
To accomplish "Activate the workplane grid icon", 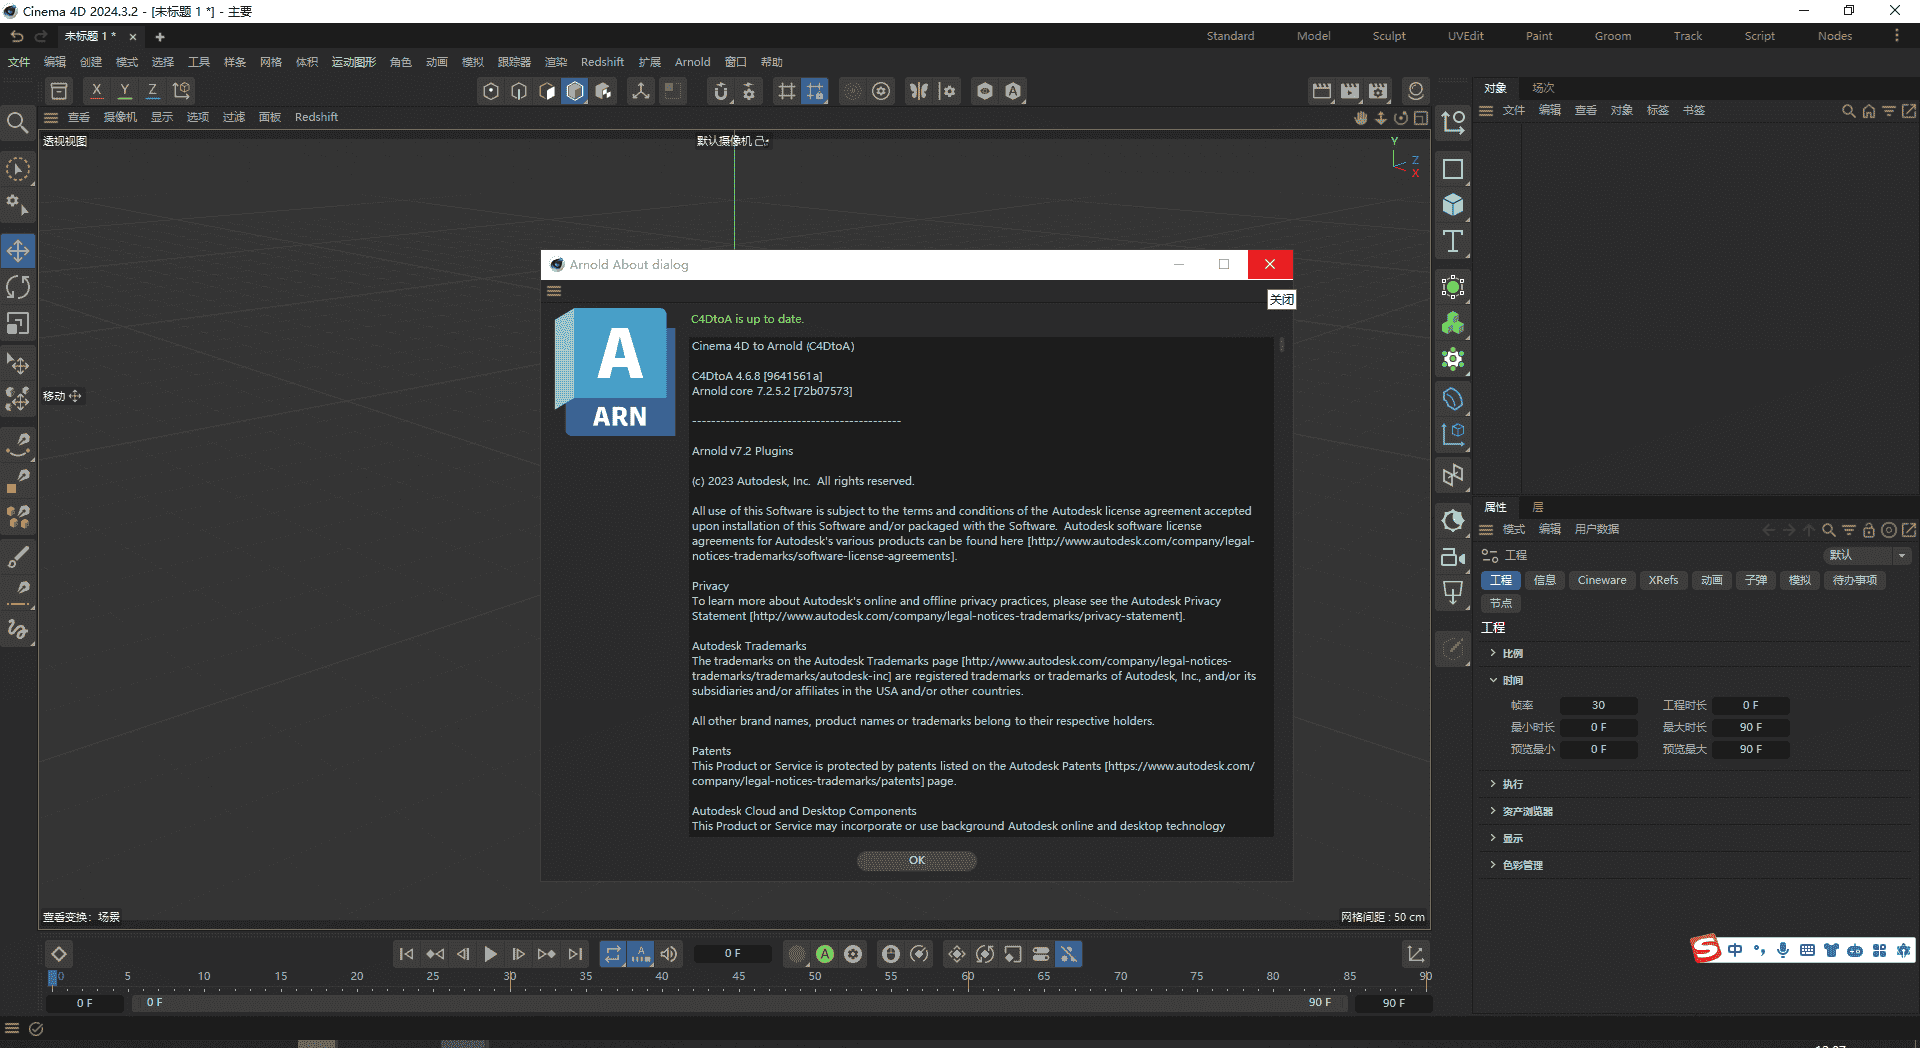I will pos(786,90).
